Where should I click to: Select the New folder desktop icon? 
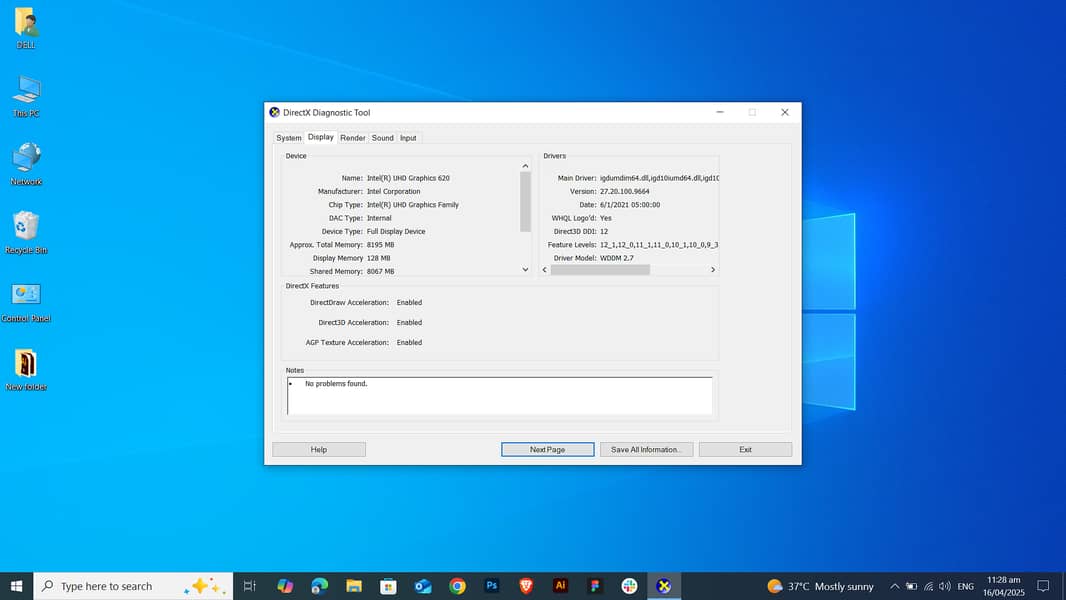click(26, 370)
